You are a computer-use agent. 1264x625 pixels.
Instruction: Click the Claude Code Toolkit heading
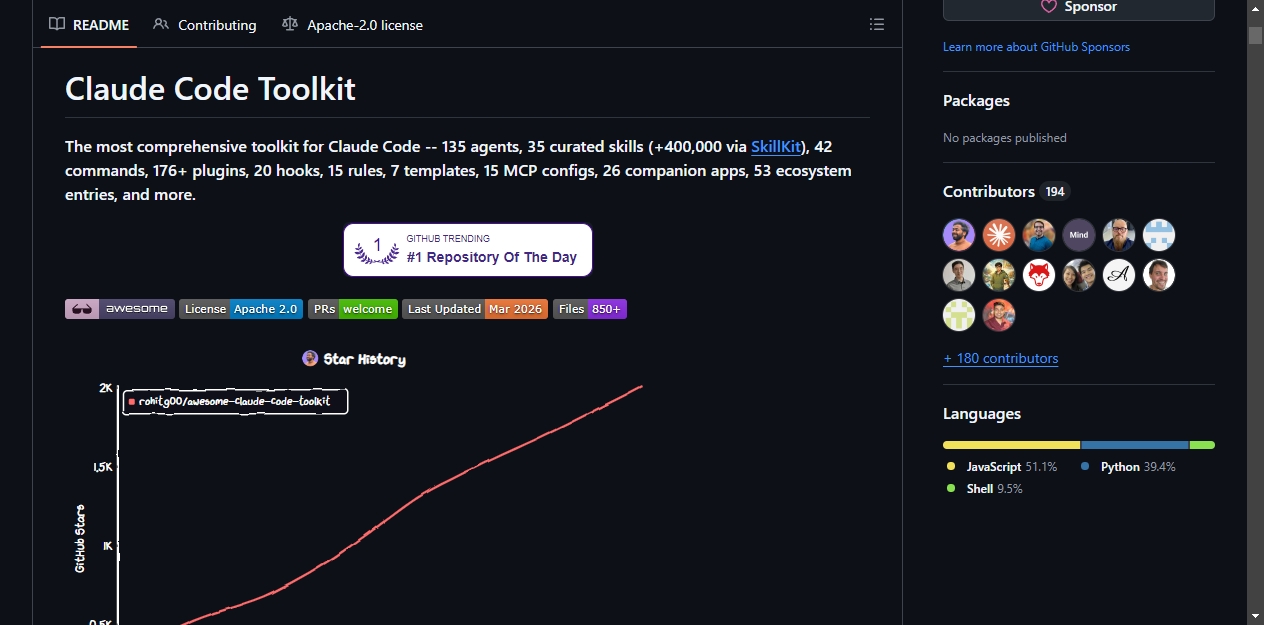[210, 88]
